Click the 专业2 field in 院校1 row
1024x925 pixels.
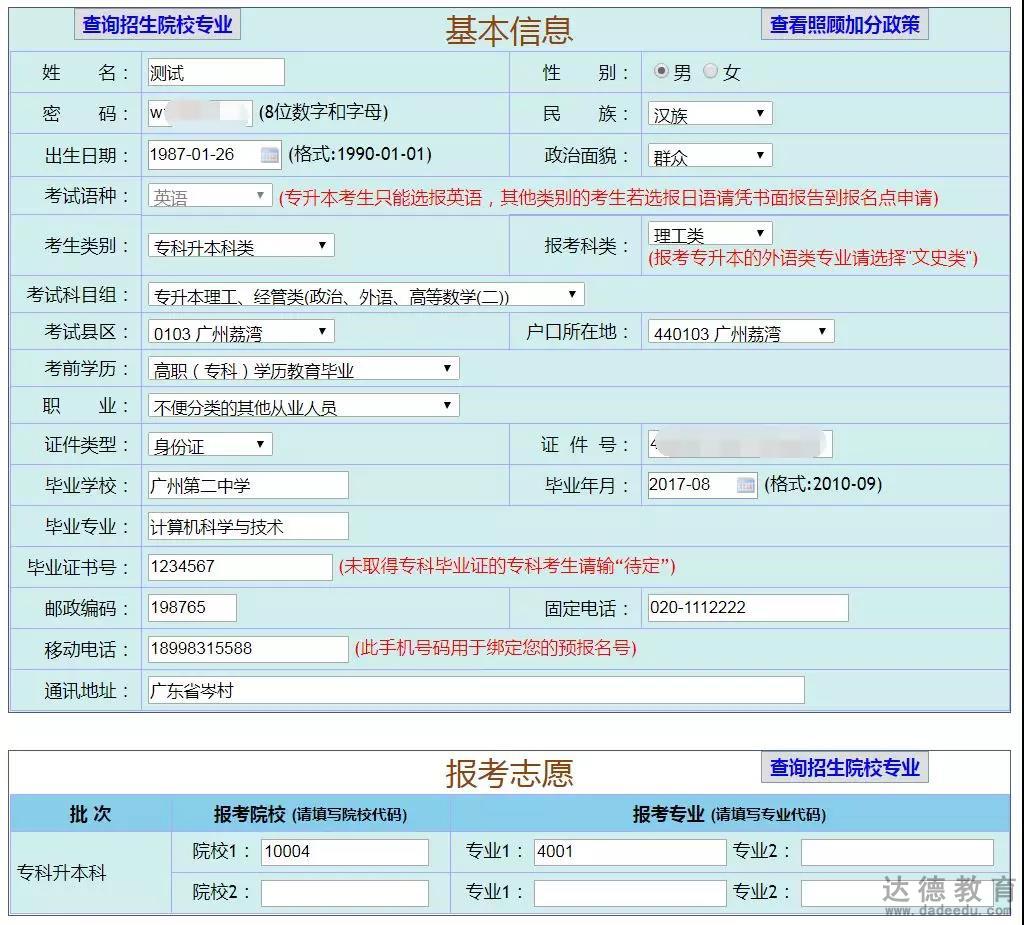897,852
